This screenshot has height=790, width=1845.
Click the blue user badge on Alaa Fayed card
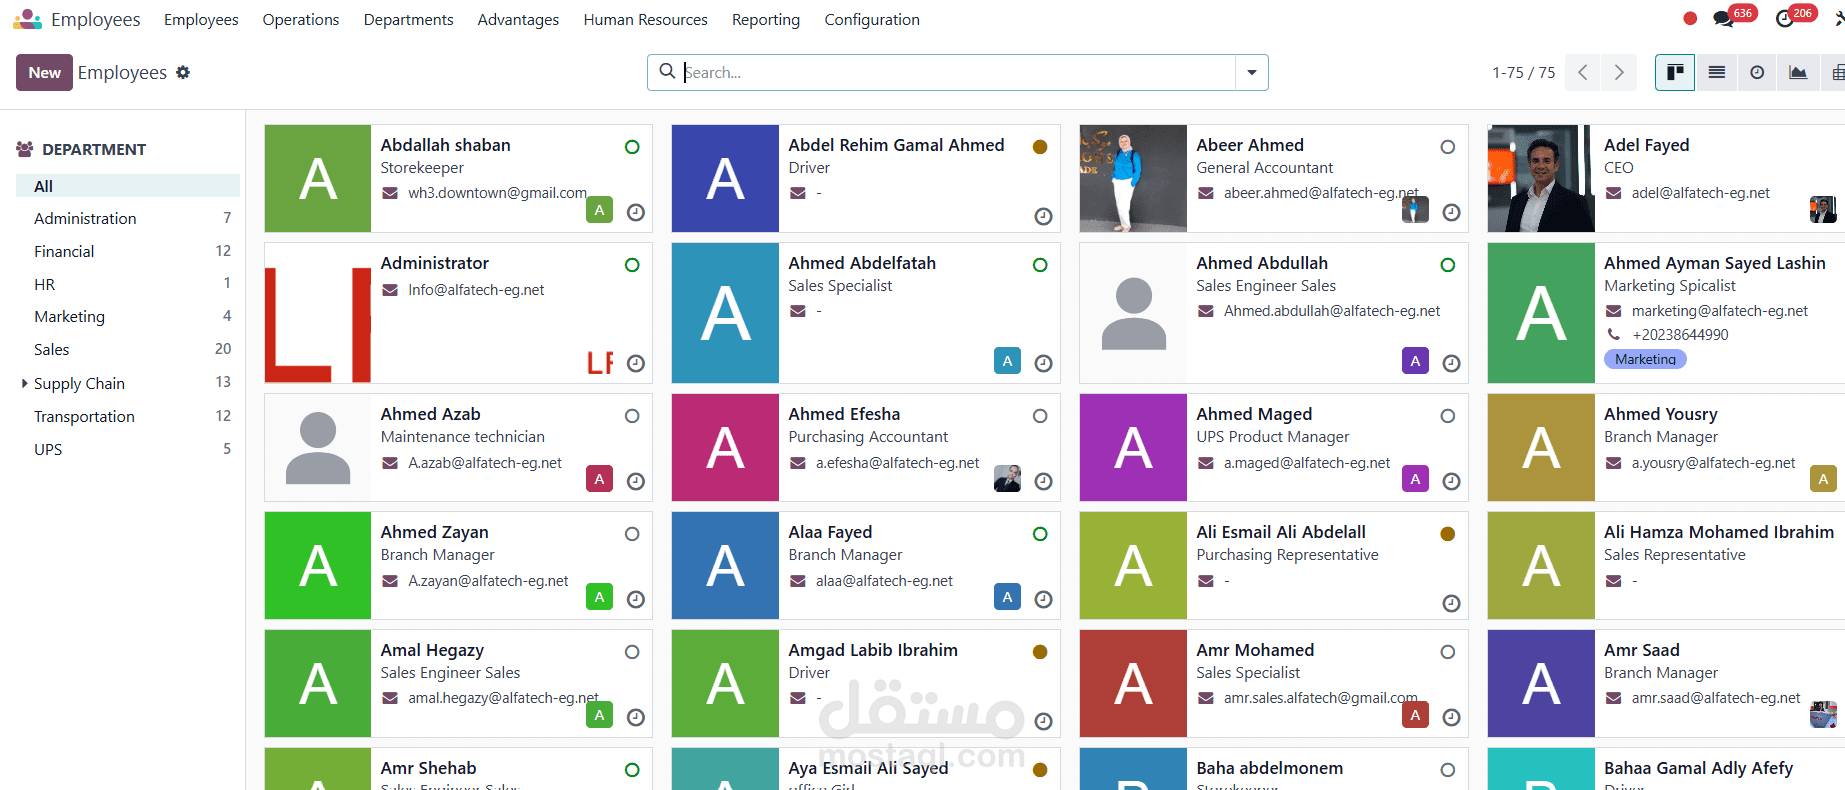[x=1007, y=597]
